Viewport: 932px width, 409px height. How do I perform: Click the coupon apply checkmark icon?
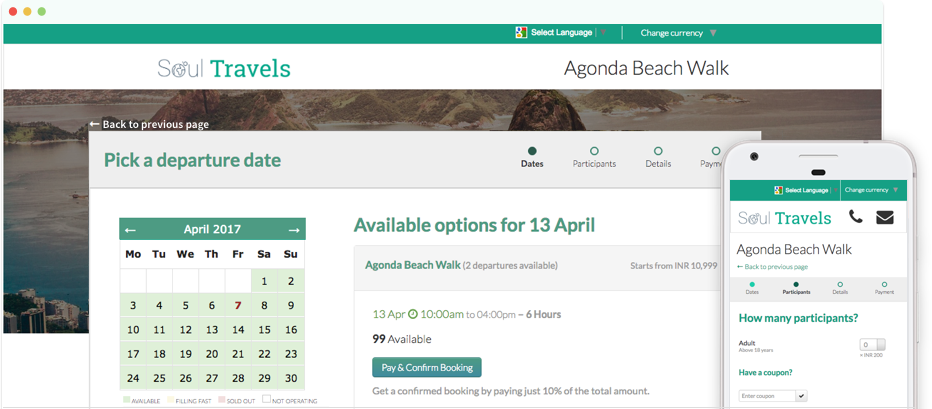coord(801,396)
